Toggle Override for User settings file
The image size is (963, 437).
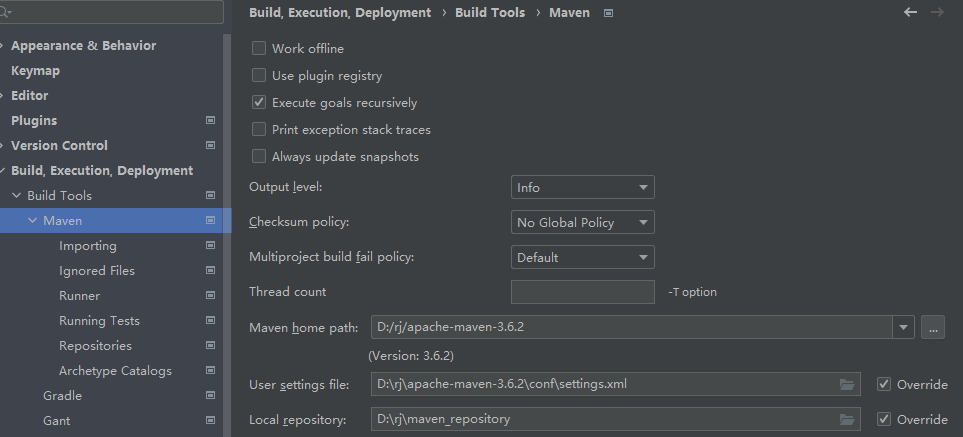pyautogui.click(x=884, y=384)
